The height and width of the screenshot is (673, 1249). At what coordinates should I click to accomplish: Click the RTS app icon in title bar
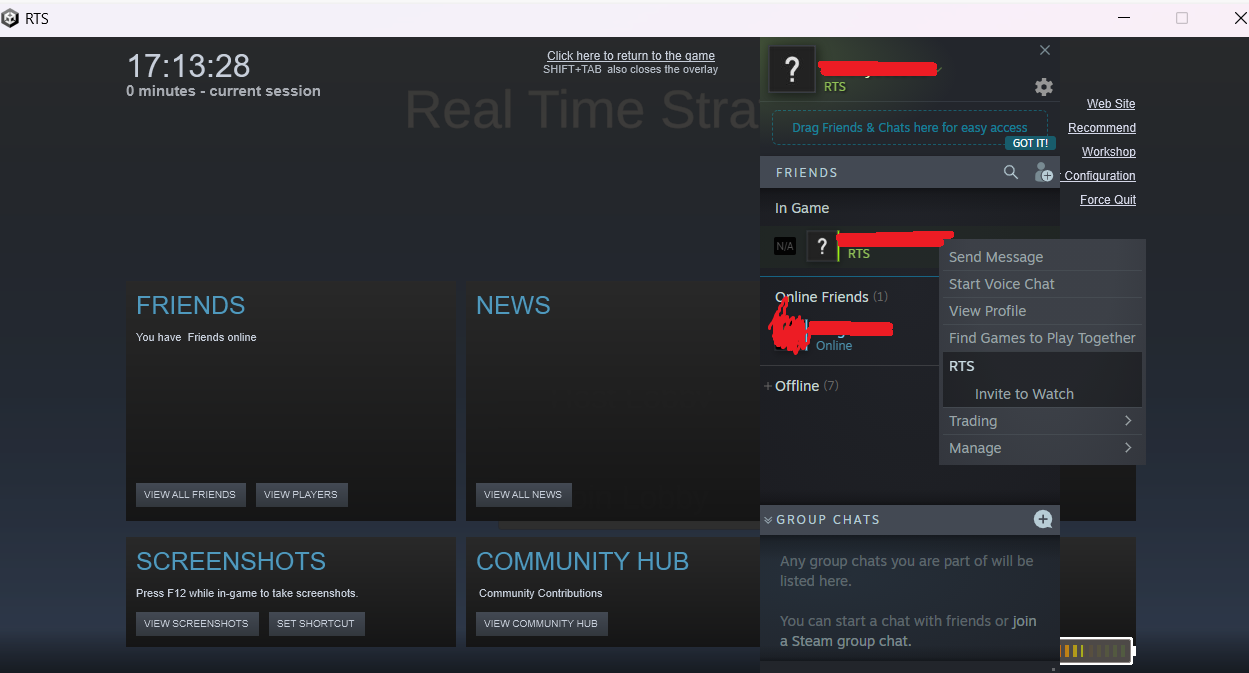pos(10,18)
